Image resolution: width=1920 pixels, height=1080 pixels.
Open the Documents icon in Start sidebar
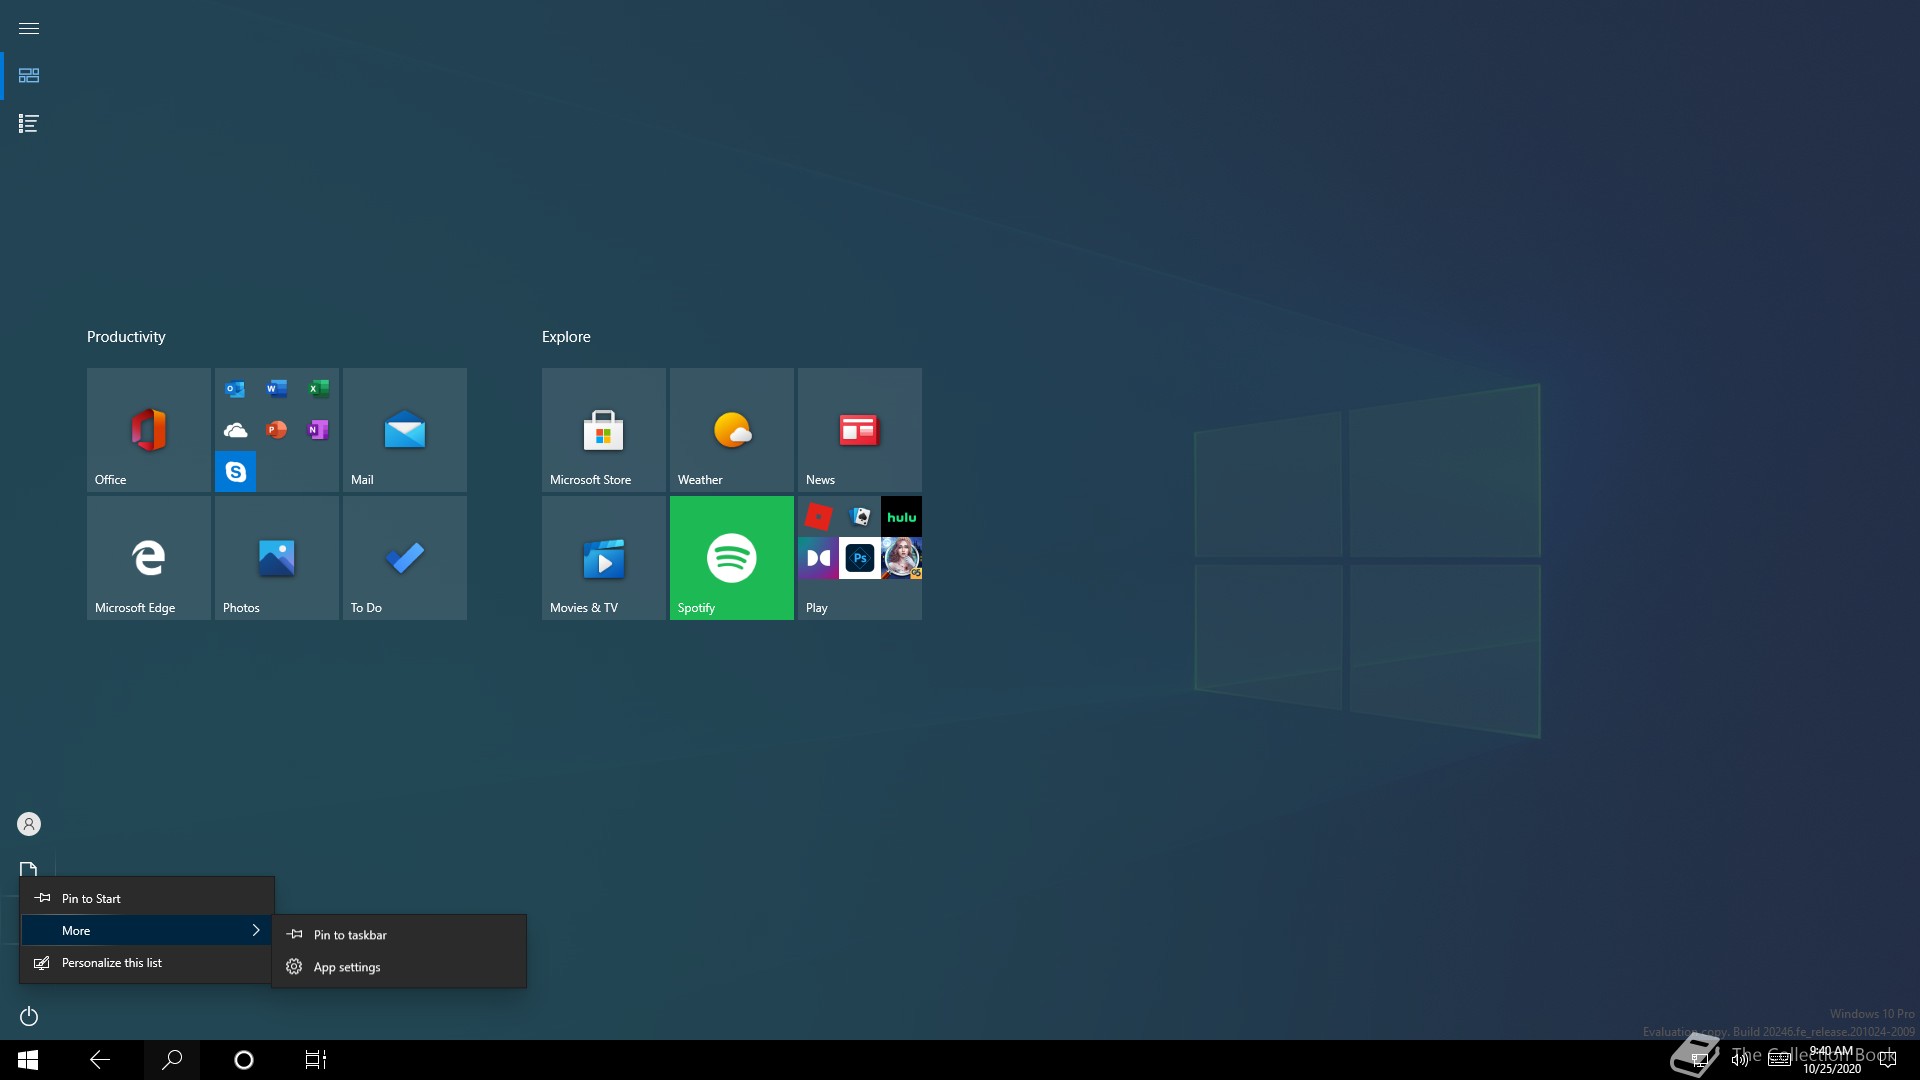(x=29, y=870)
